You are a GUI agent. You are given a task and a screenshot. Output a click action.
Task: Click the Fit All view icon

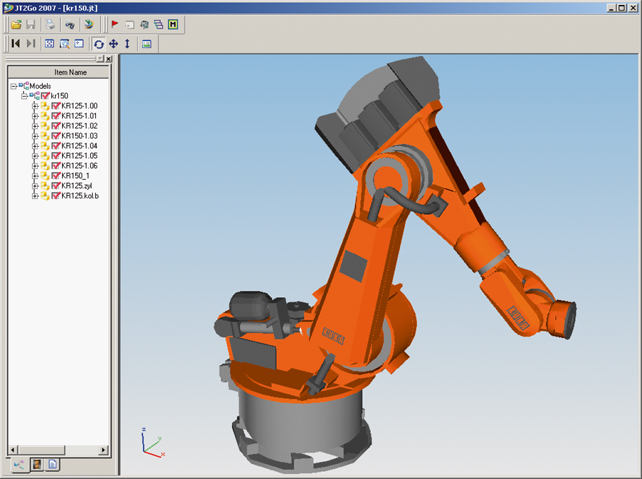tap(50, 43)
